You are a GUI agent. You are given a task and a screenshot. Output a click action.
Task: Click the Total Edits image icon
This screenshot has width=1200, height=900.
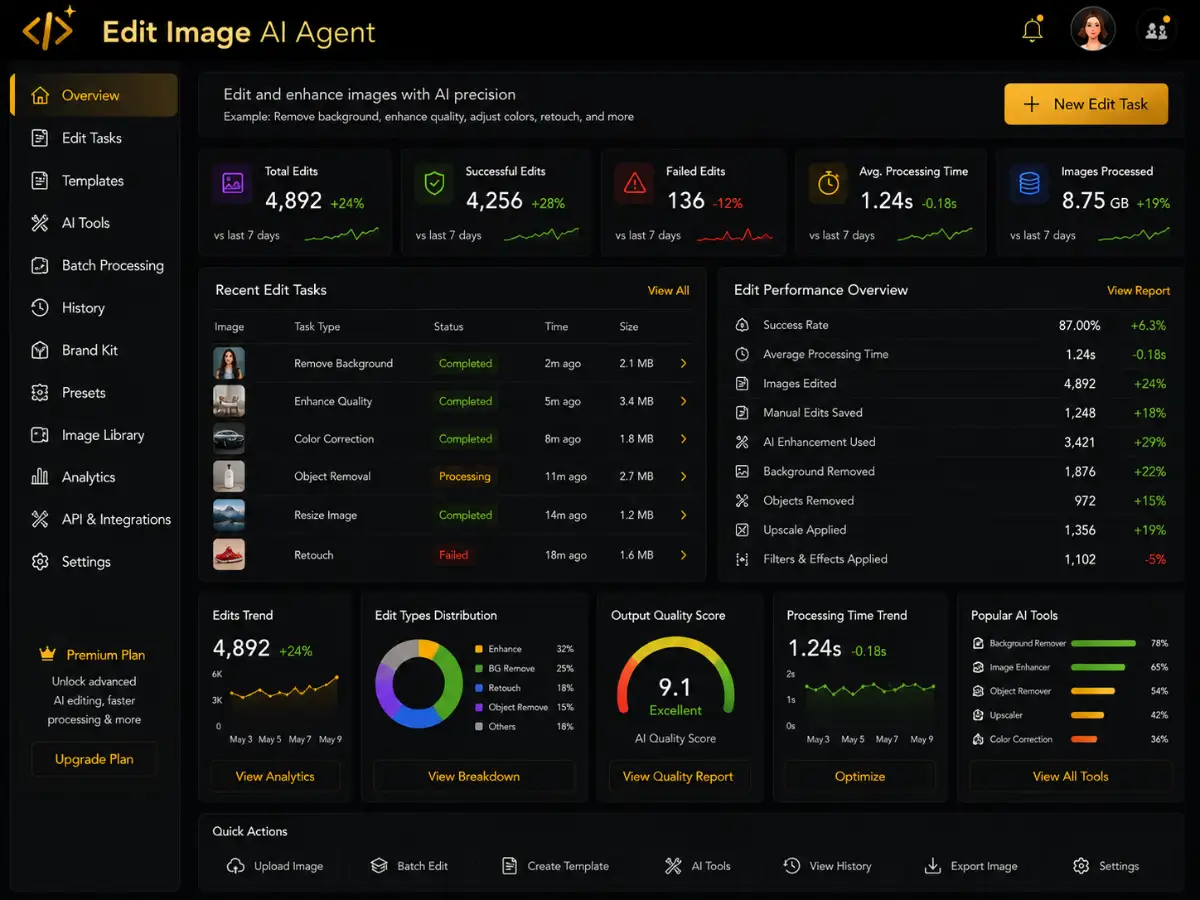232,185
